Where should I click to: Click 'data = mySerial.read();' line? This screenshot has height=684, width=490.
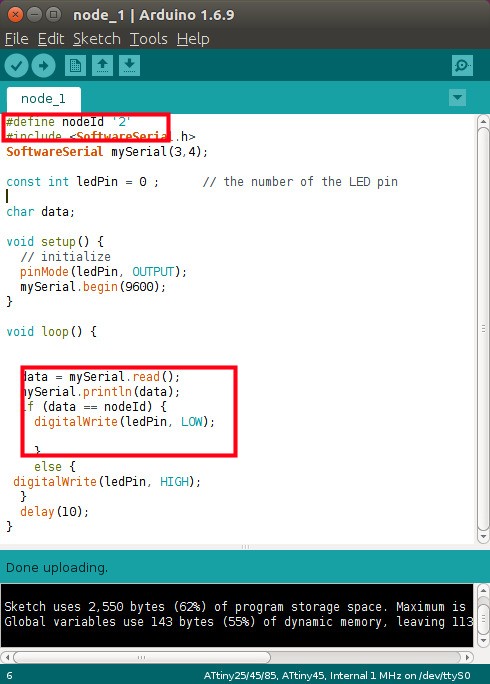click(101, 376)
